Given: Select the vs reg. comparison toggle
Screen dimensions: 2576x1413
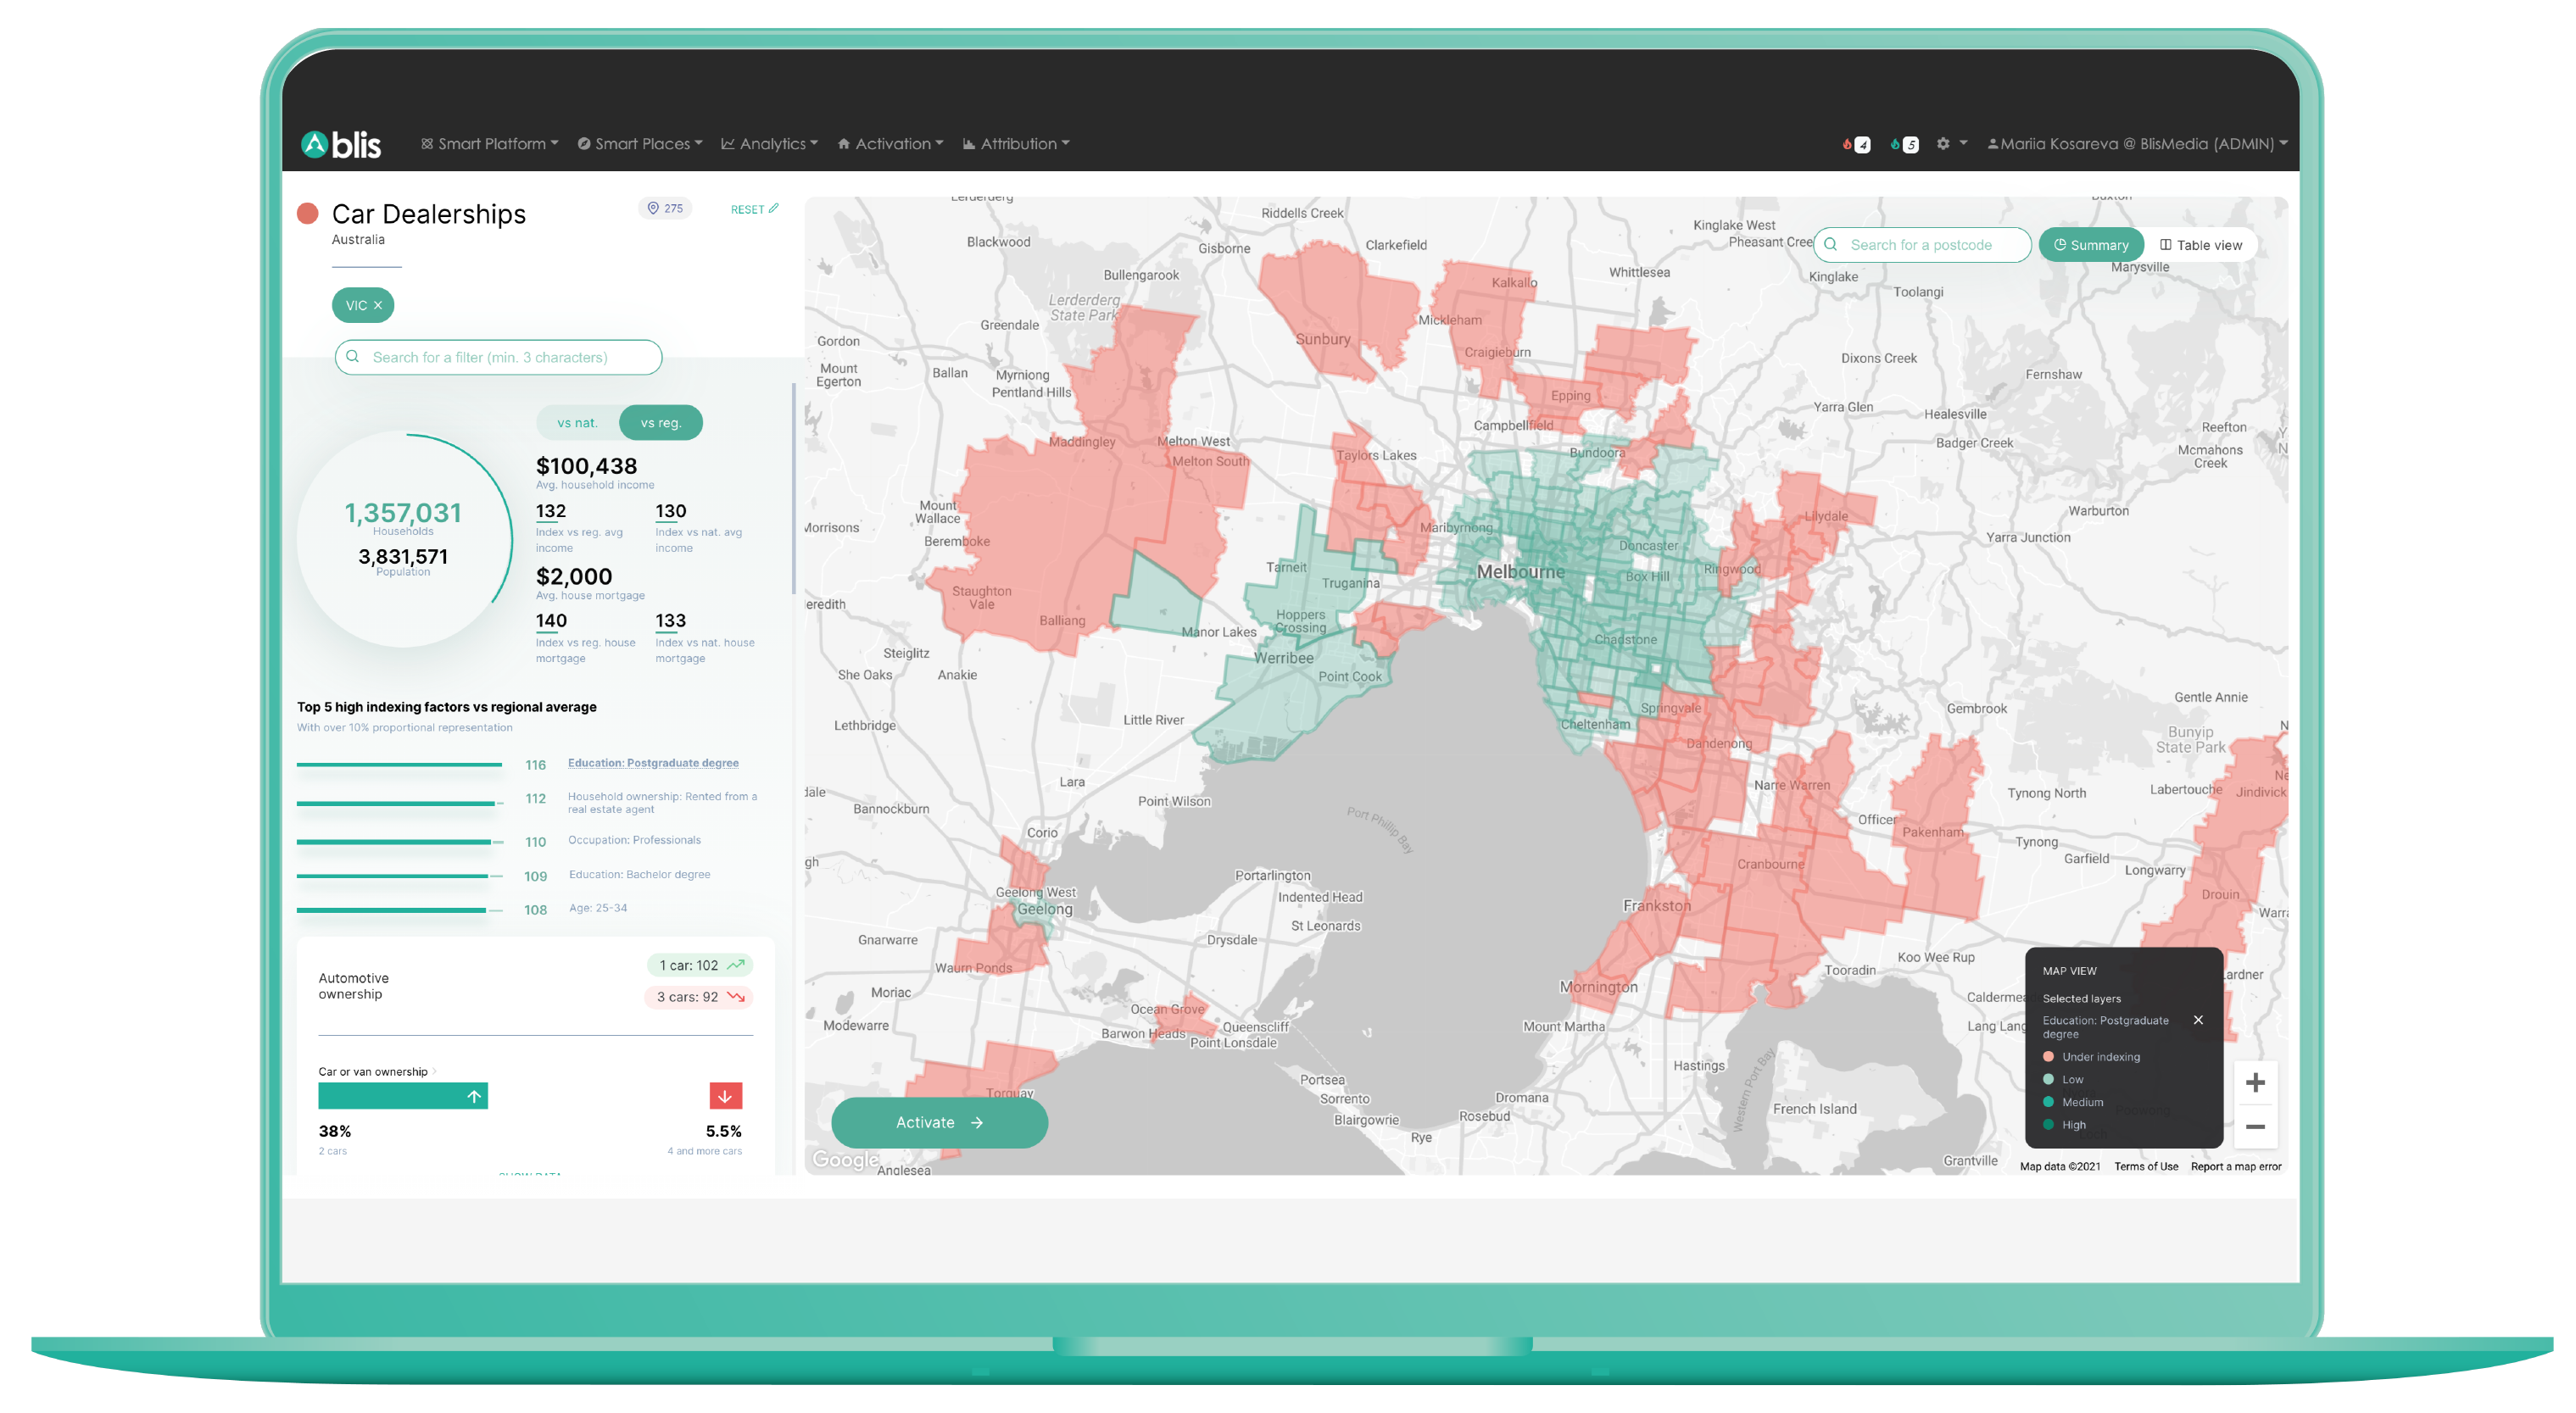Looking at the screenshot, I should coord(661,422).
